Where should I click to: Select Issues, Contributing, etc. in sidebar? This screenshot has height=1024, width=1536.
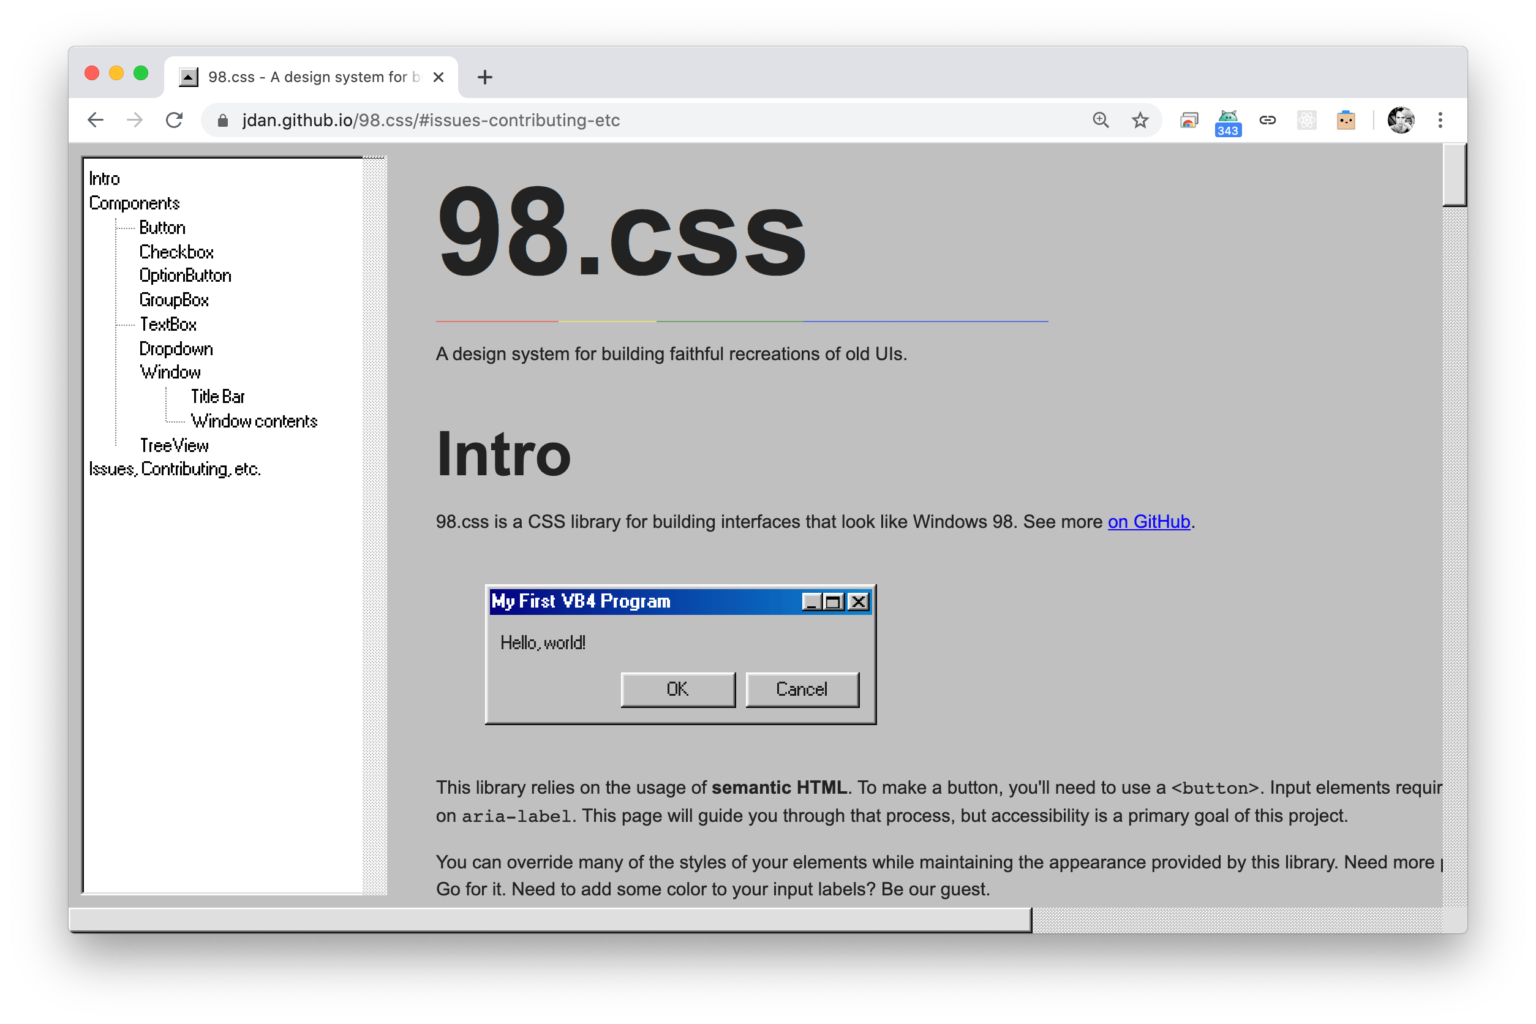[x=175, y=469]
